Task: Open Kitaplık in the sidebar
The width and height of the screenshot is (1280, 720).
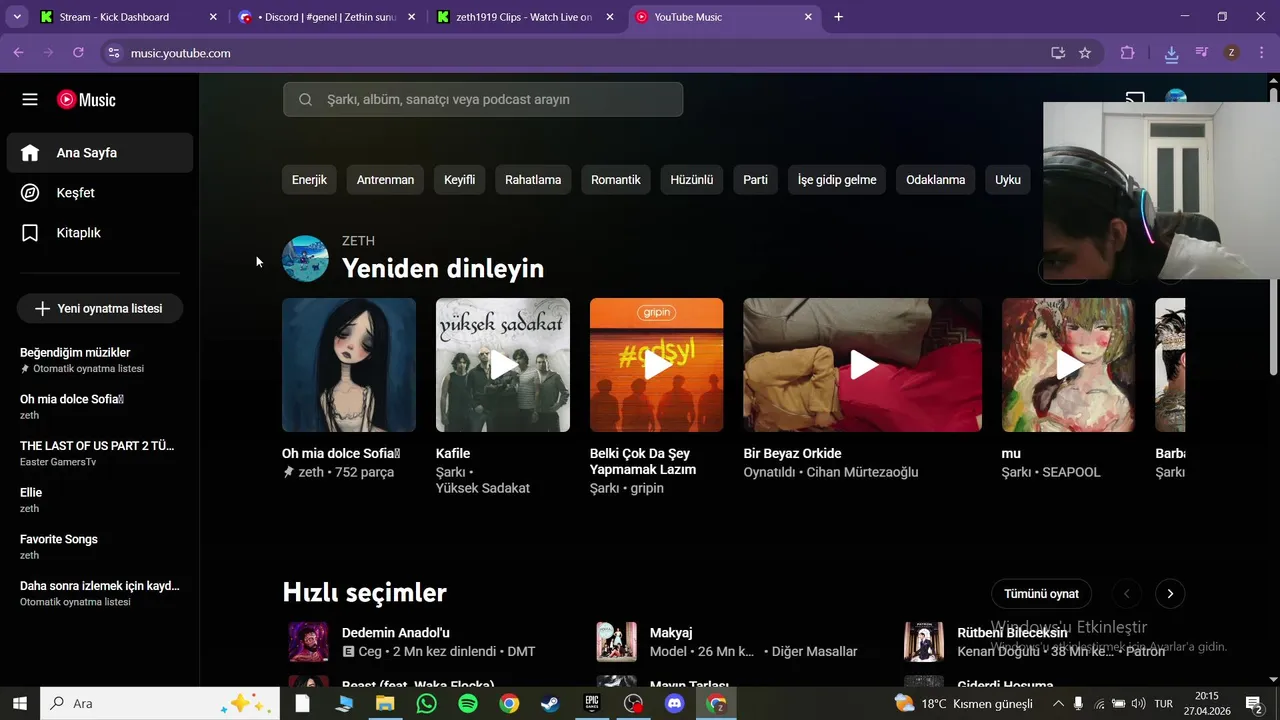Action: (x=100, y=233)
